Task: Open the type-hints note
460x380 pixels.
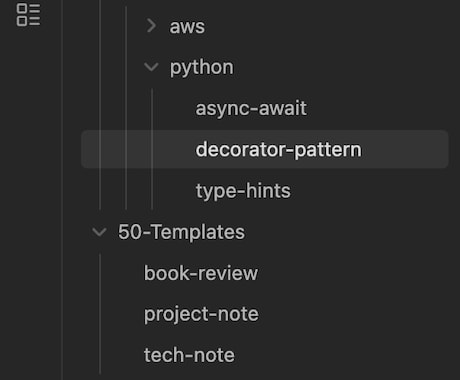Action: click(243, 191)
